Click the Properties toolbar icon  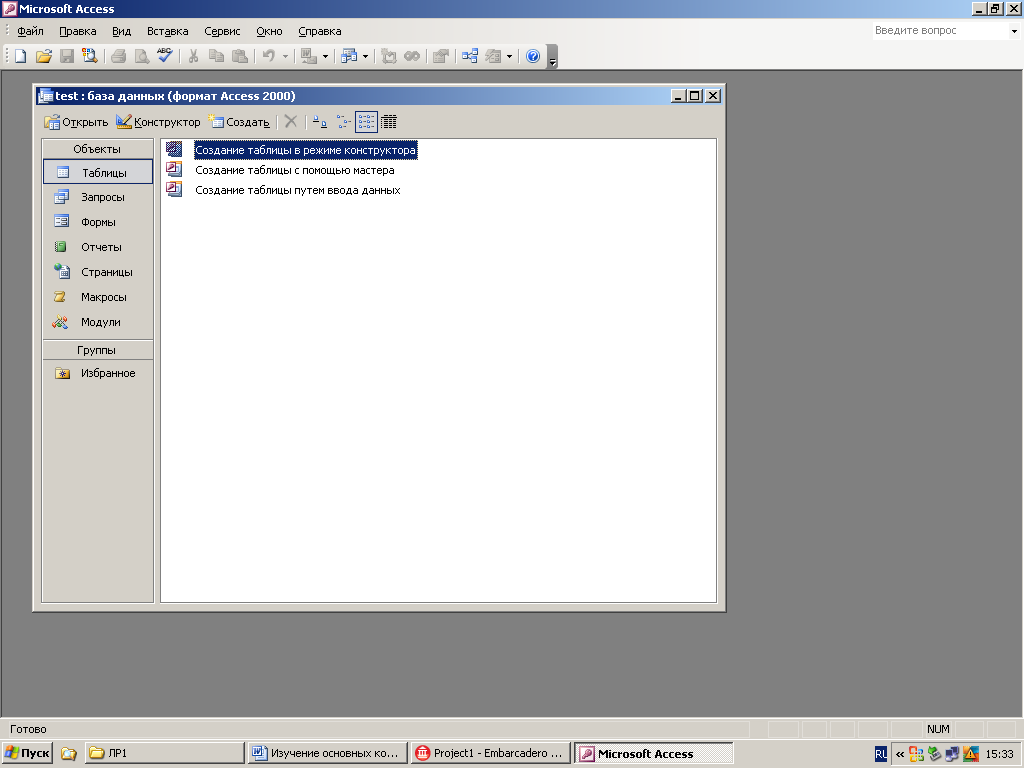[441, 56]
